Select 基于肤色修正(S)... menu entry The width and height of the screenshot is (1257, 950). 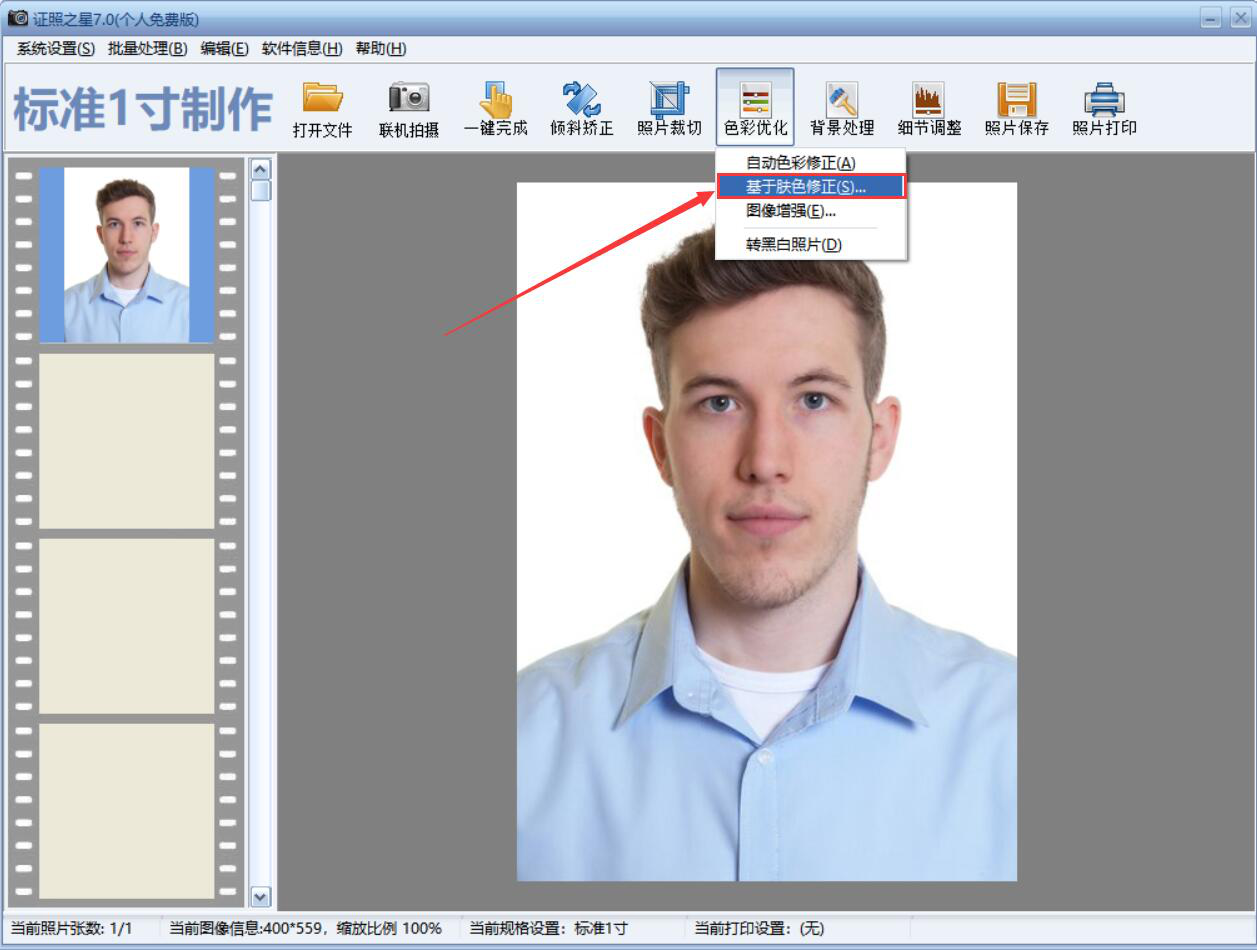click(x=811, y=186)
